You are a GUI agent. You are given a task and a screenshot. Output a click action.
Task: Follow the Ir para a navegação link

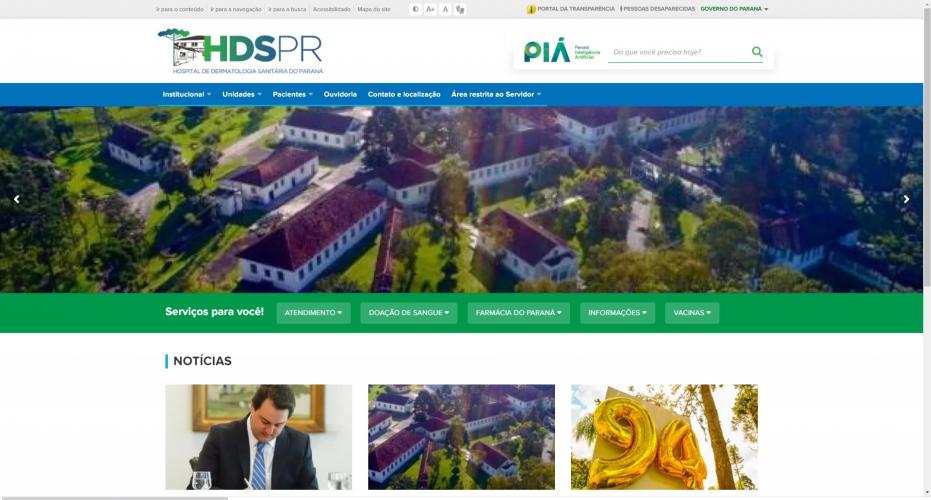[x=236, y=10]
